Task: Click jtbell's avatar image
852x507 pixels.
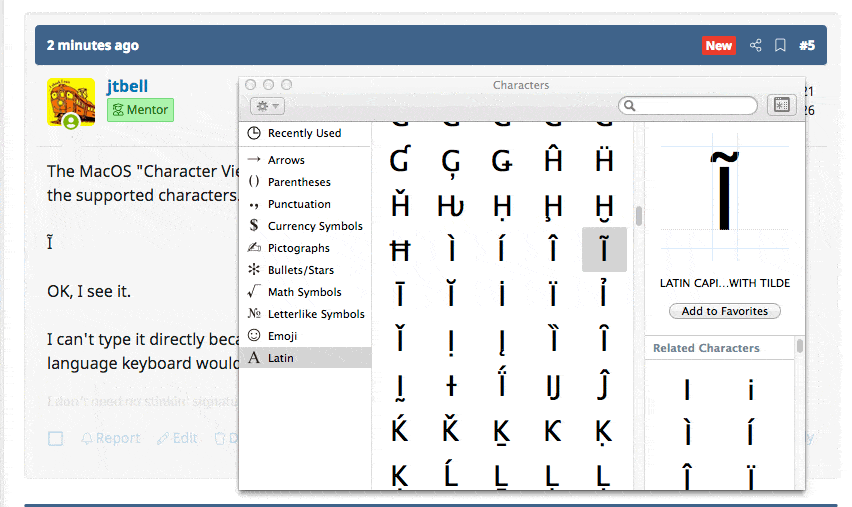Action: tap(71, 103)
